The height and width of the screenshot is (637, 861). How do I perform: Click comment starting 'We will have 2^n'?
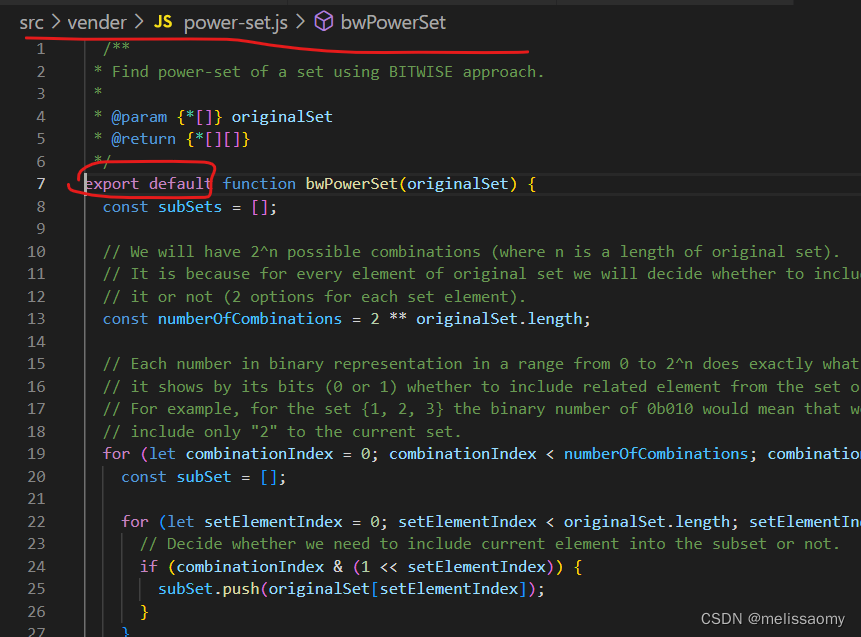(x=471, y=252)
